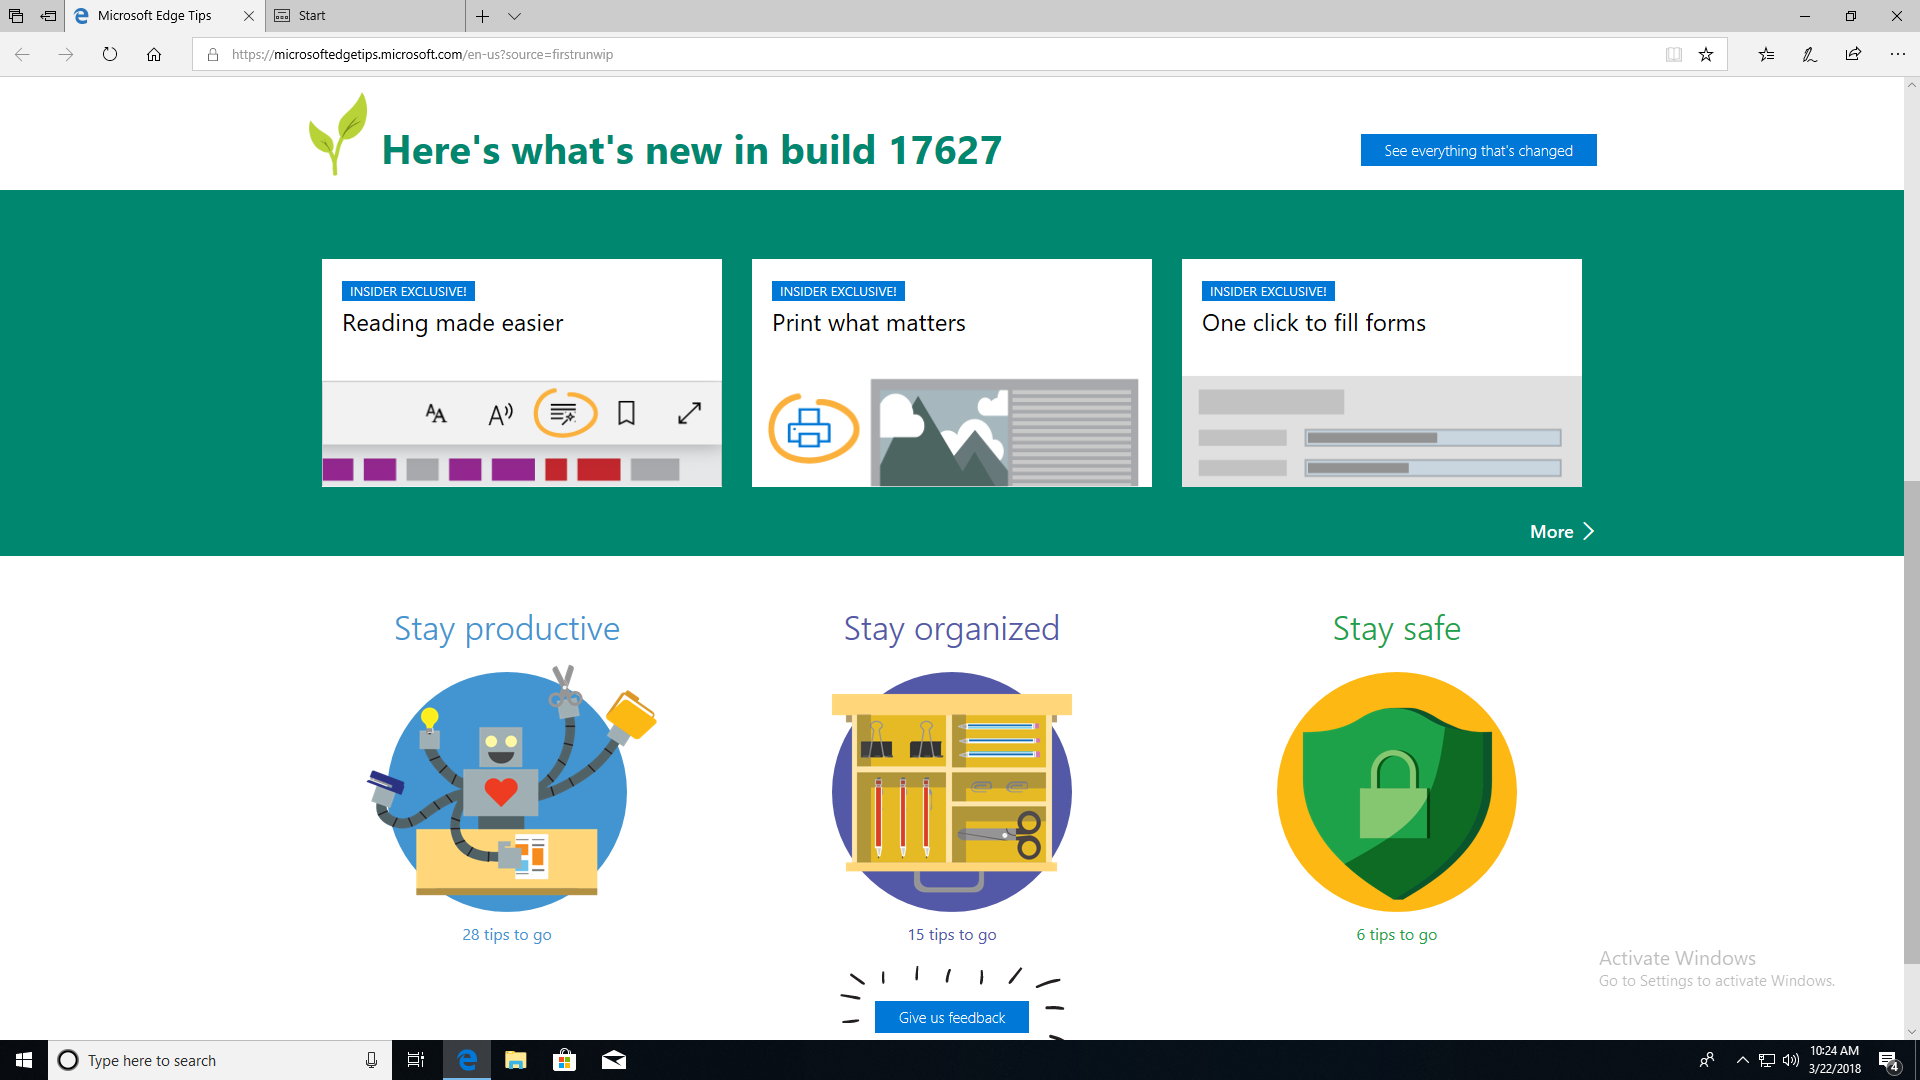
Task: Click See everything that's changed button
Action: pos(1478,150)
